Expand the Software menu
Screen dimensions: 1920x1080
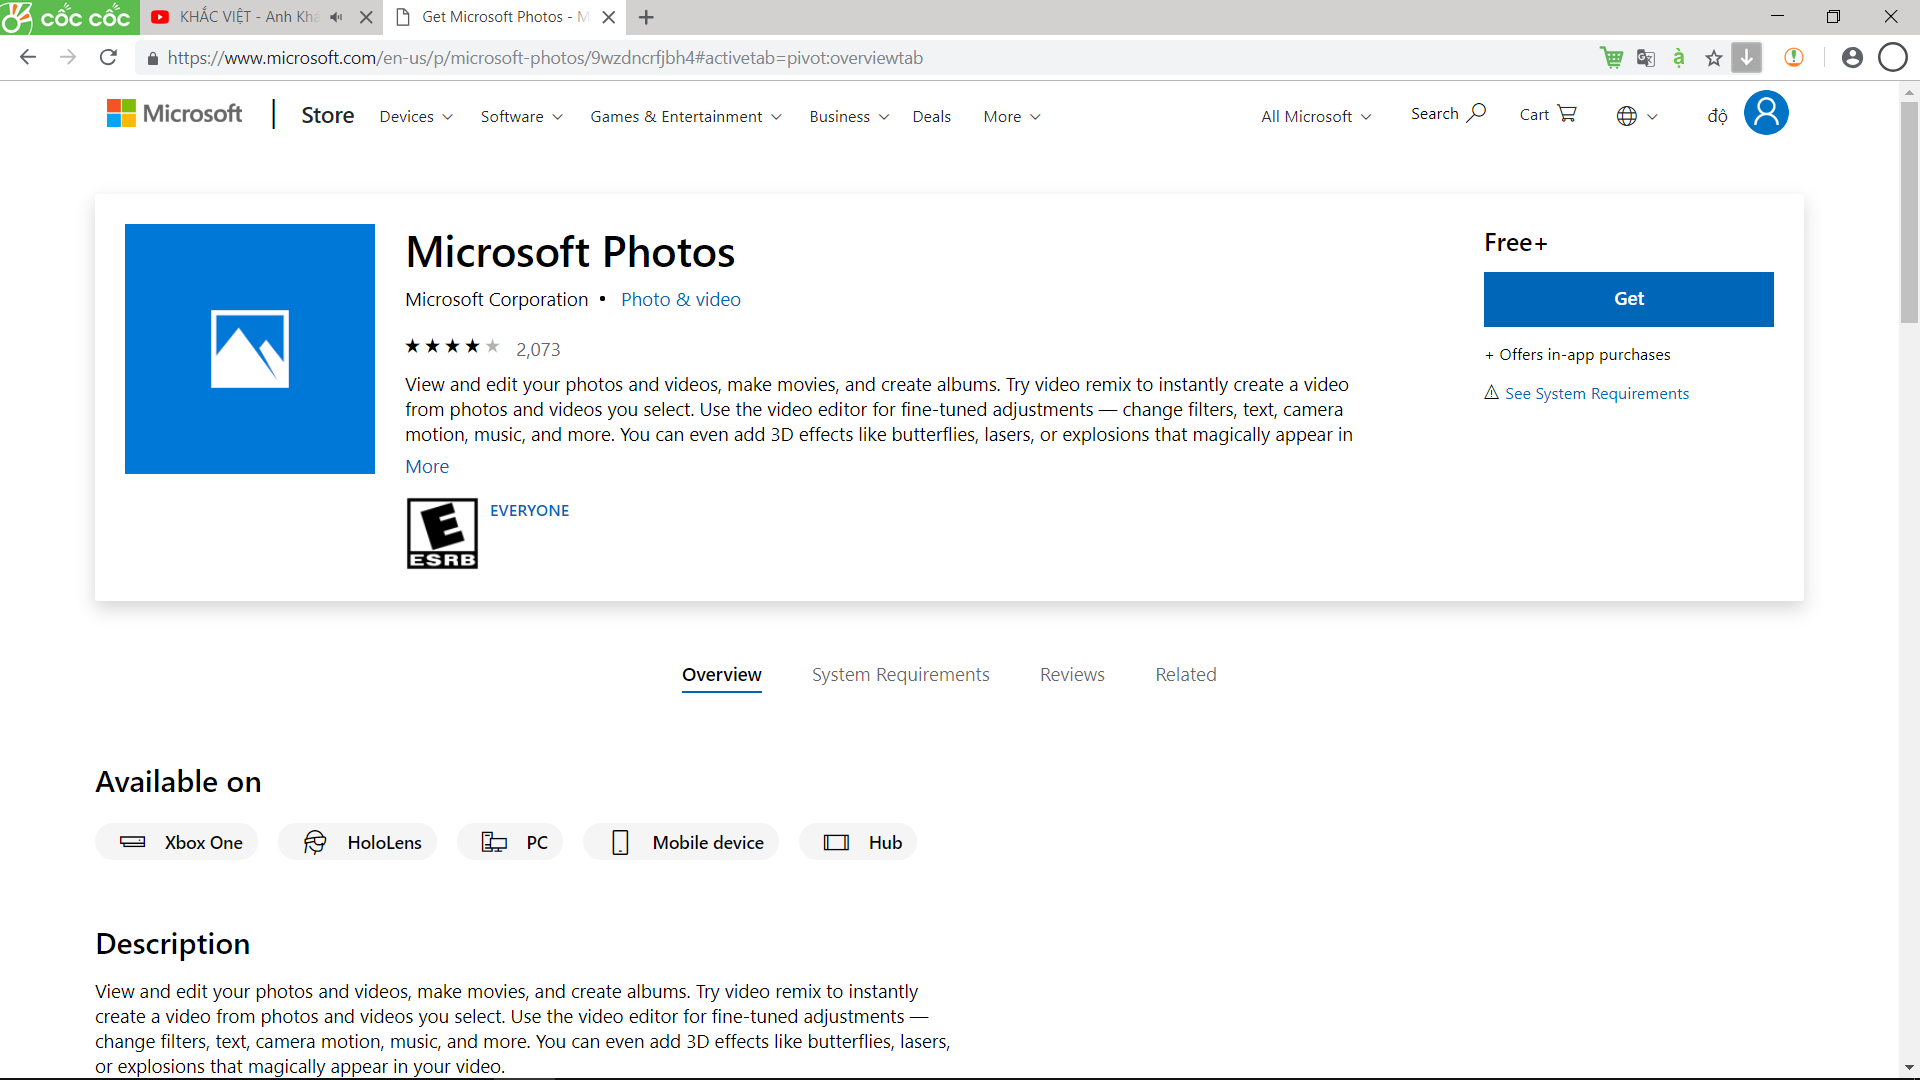(521, 117)
